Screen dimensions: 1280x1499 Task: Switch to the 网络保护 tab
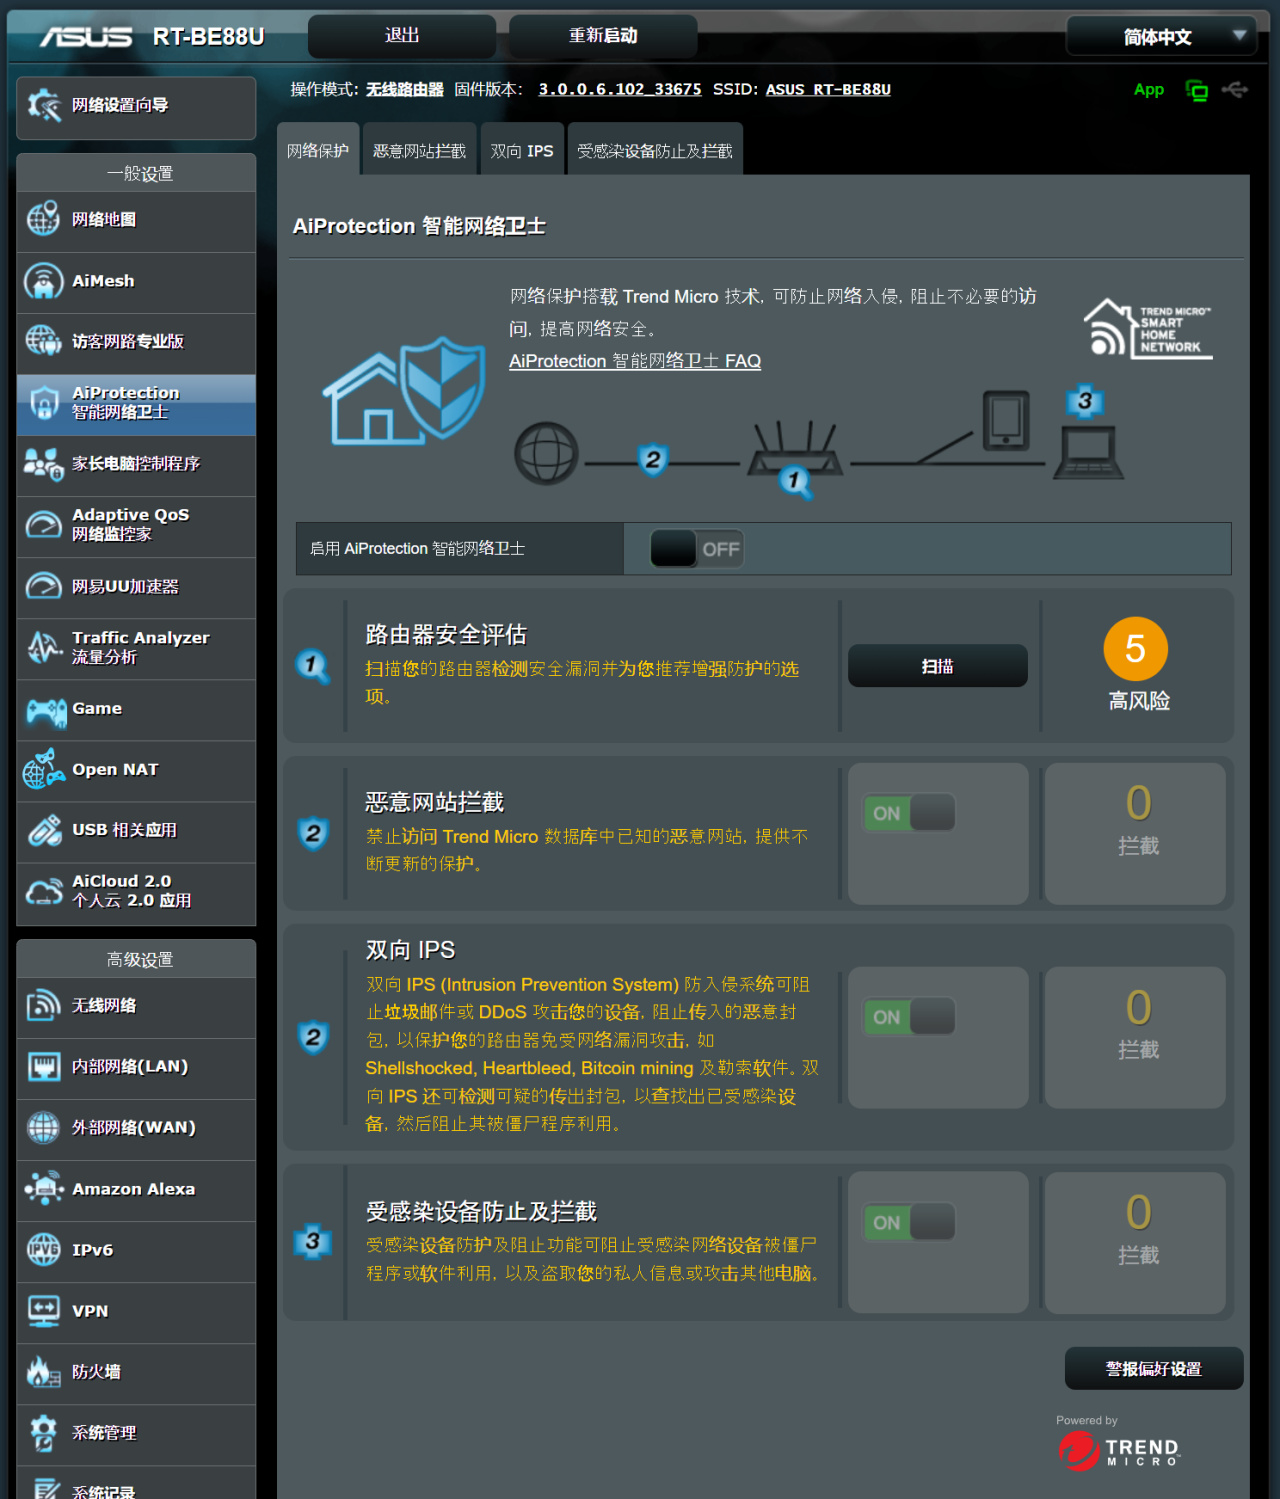pos(318,150)
